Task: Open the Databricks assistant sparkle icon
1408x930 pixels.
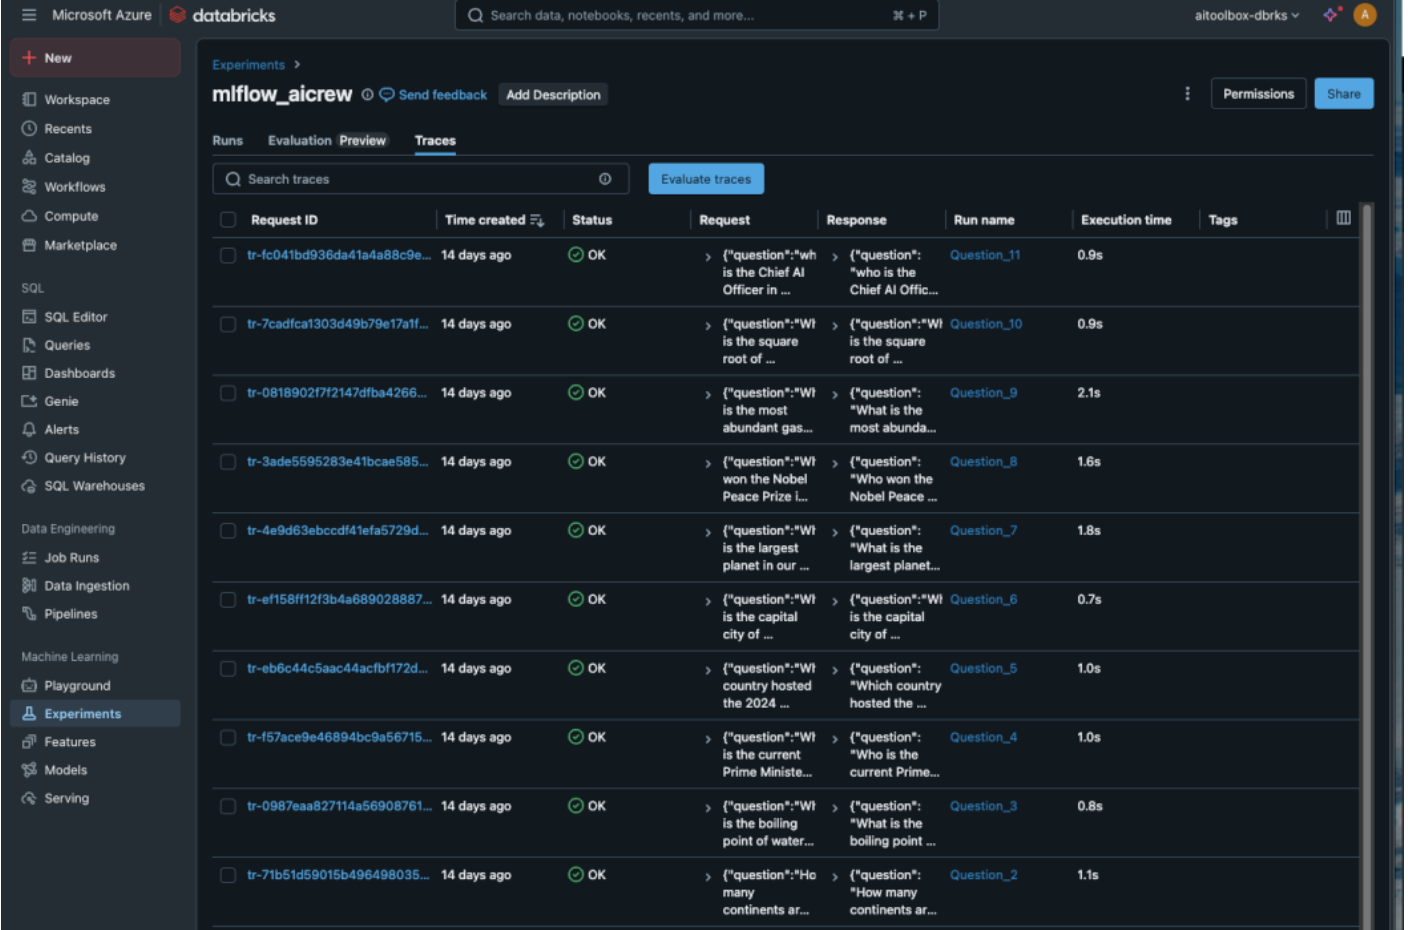Action: click(1330, 15)
